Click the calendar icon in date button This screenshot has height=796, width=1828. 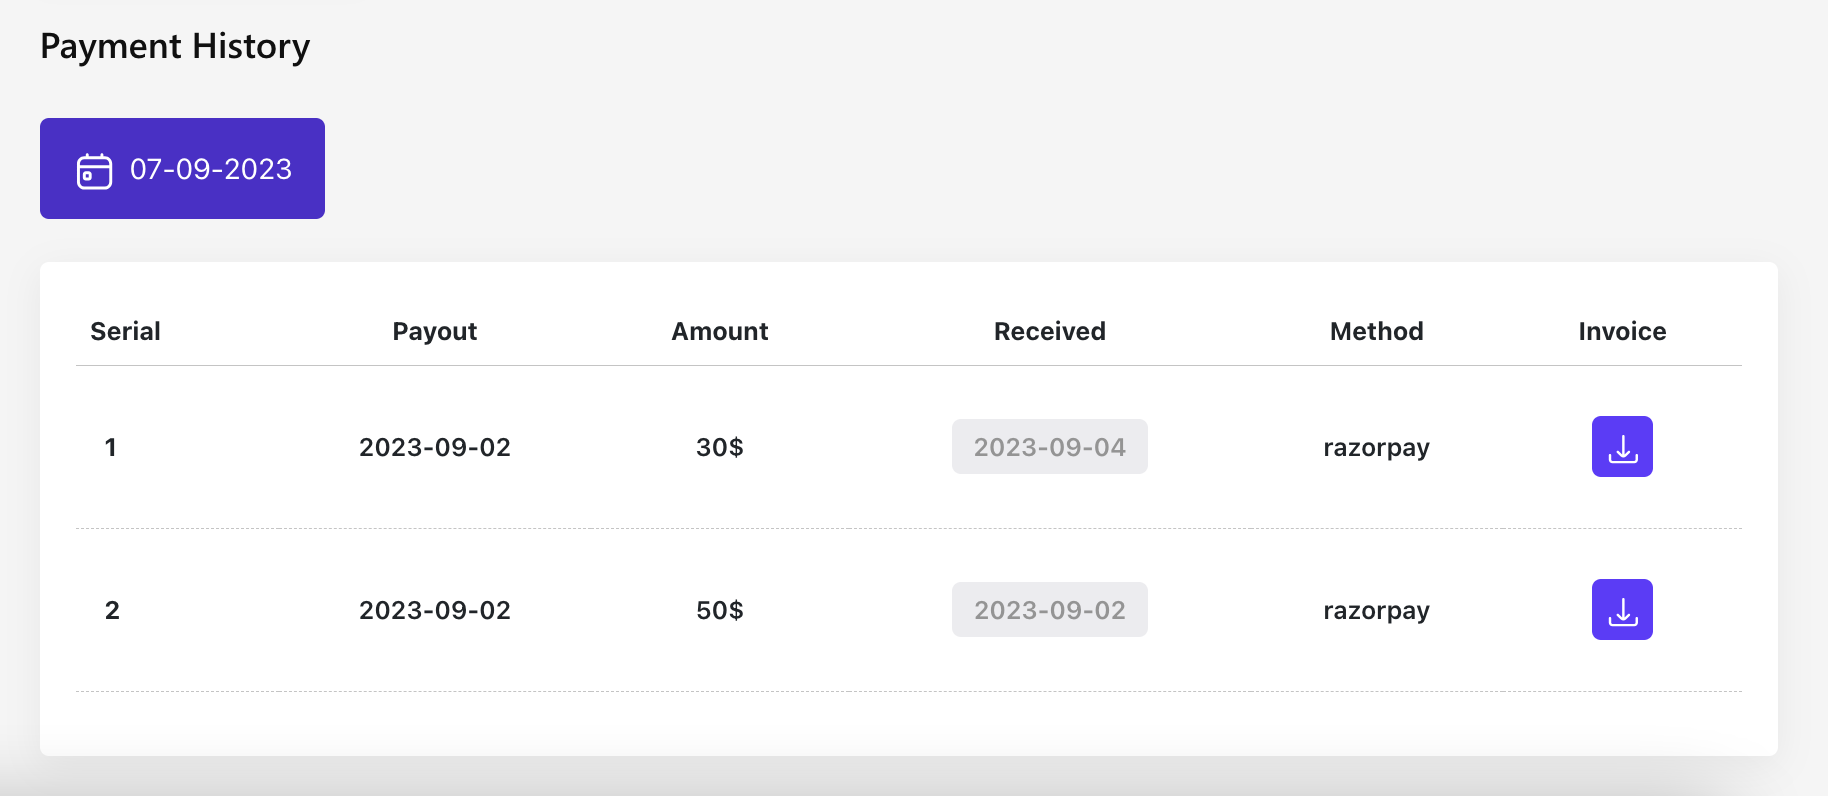click(95, 171)
